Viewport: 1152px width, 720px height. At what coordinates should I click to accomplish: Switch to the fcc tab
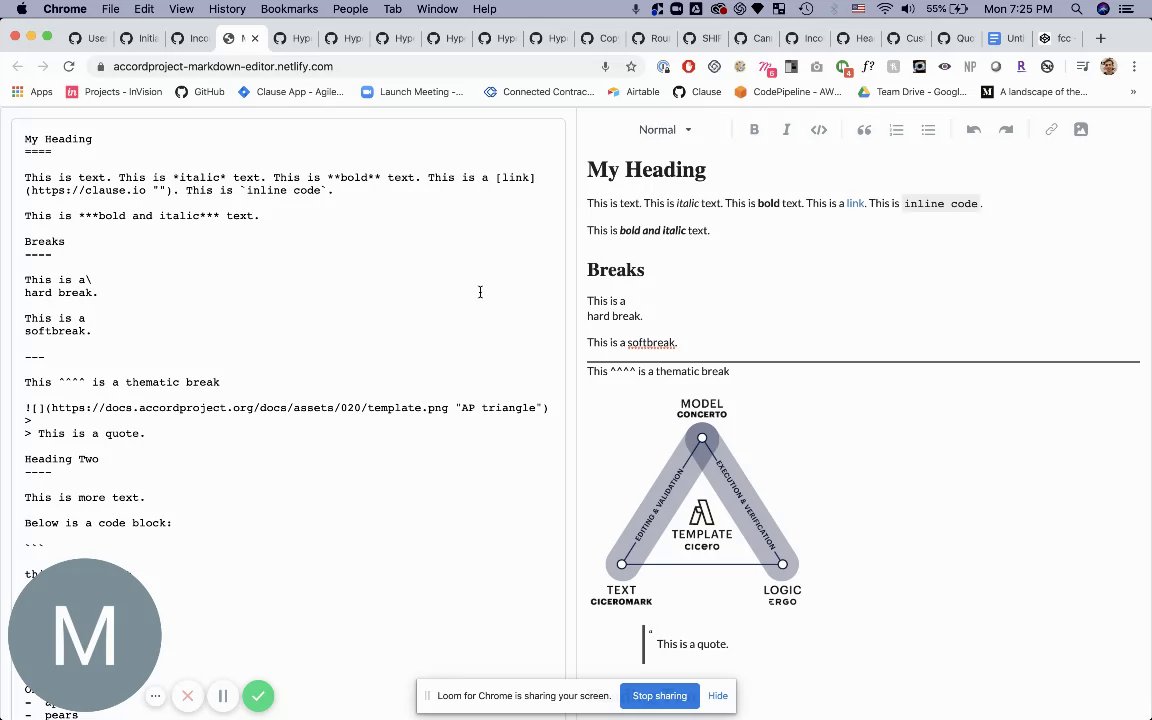coord(1057,38)
